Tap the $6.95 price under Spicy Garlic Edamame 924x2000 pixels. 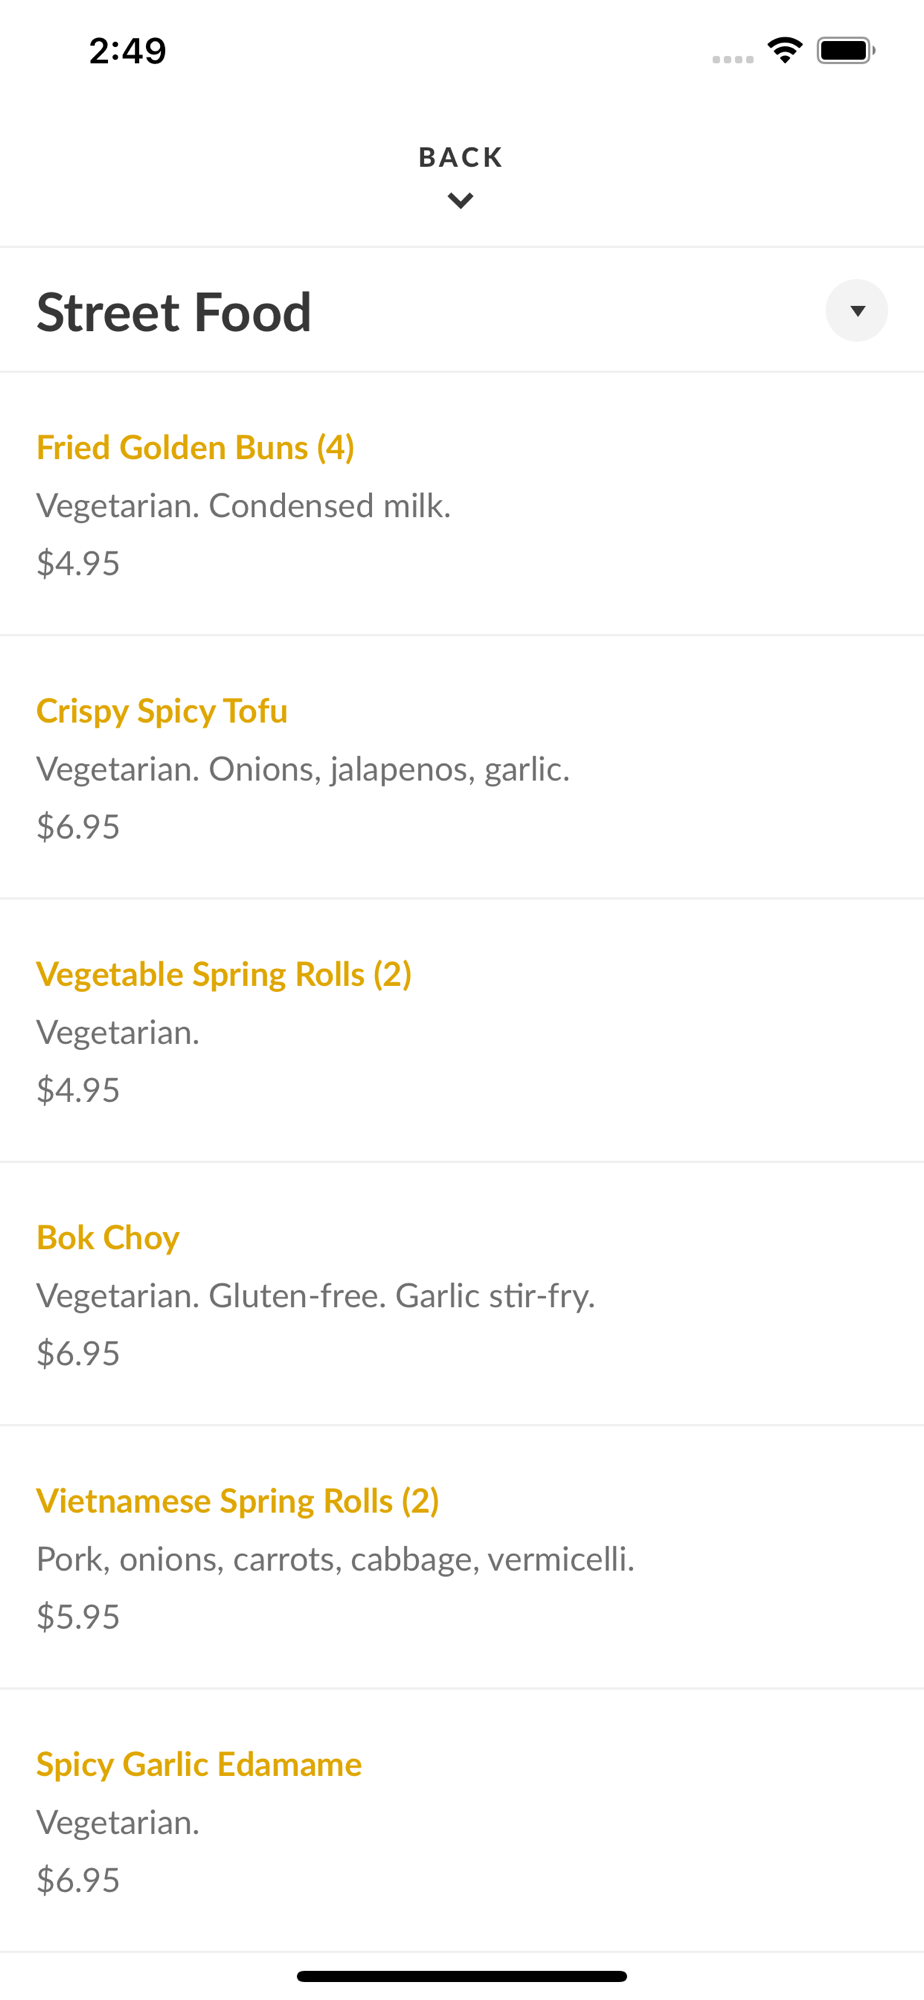[x=78, y=1880]
